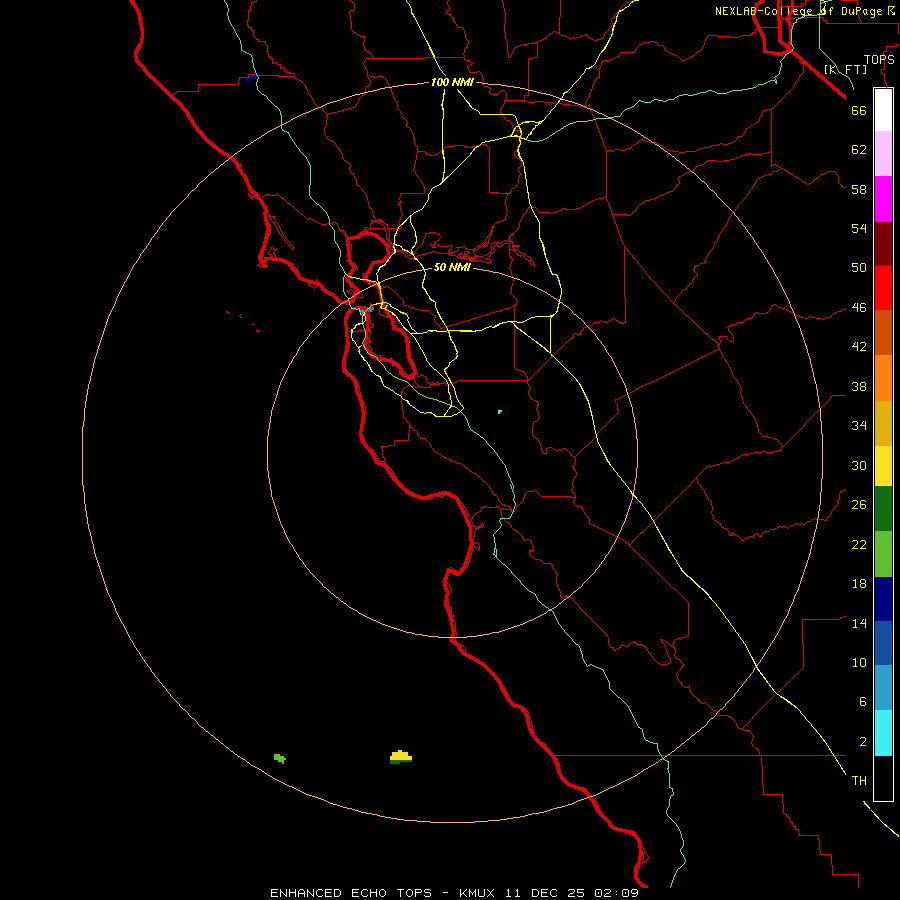
Task: Click the "02:09" timestamp in caption
Action: click(616, 893)
